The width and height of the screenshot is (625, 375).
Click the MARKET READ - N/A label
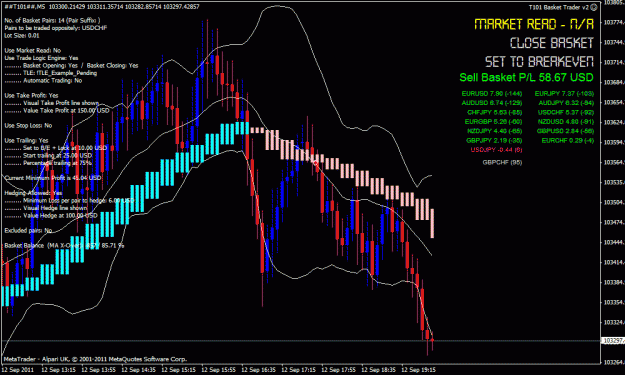tap(534, 24)
